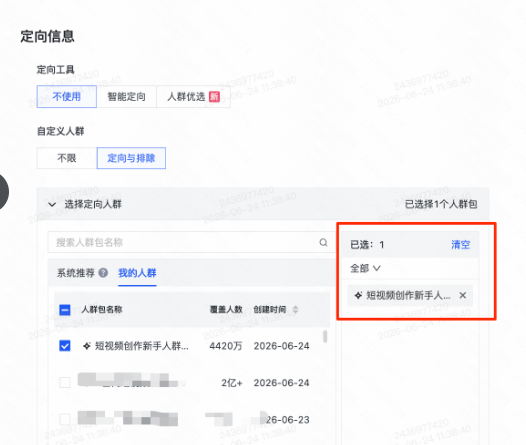
Task: Check the checkbox in the 2亿+ row
Action: point(65,382)
